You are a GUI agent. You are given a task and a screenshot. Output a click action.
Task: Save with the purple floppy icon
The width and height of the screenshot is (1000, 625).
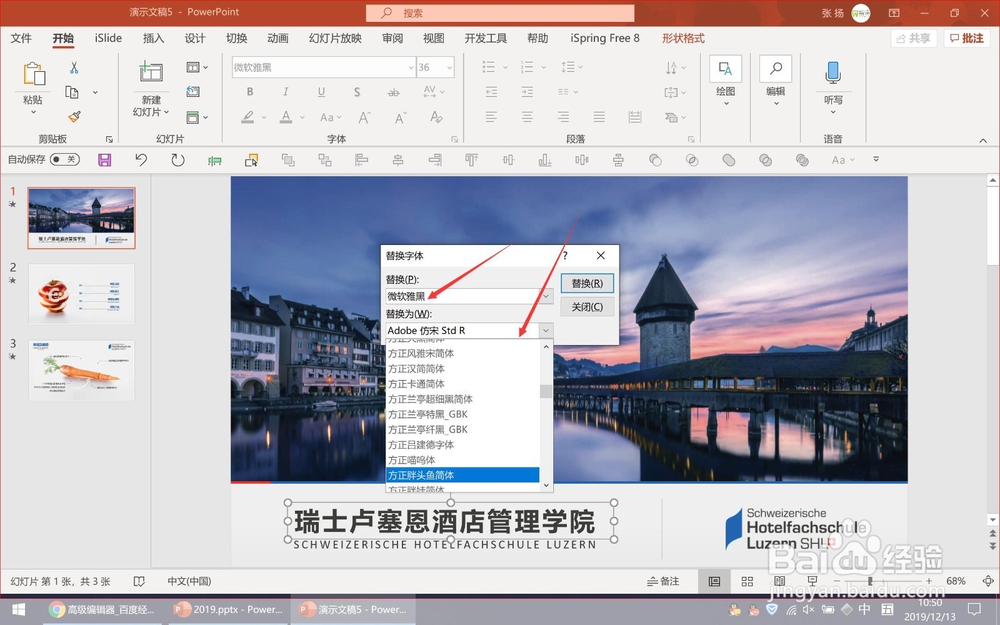coord(105,160)
